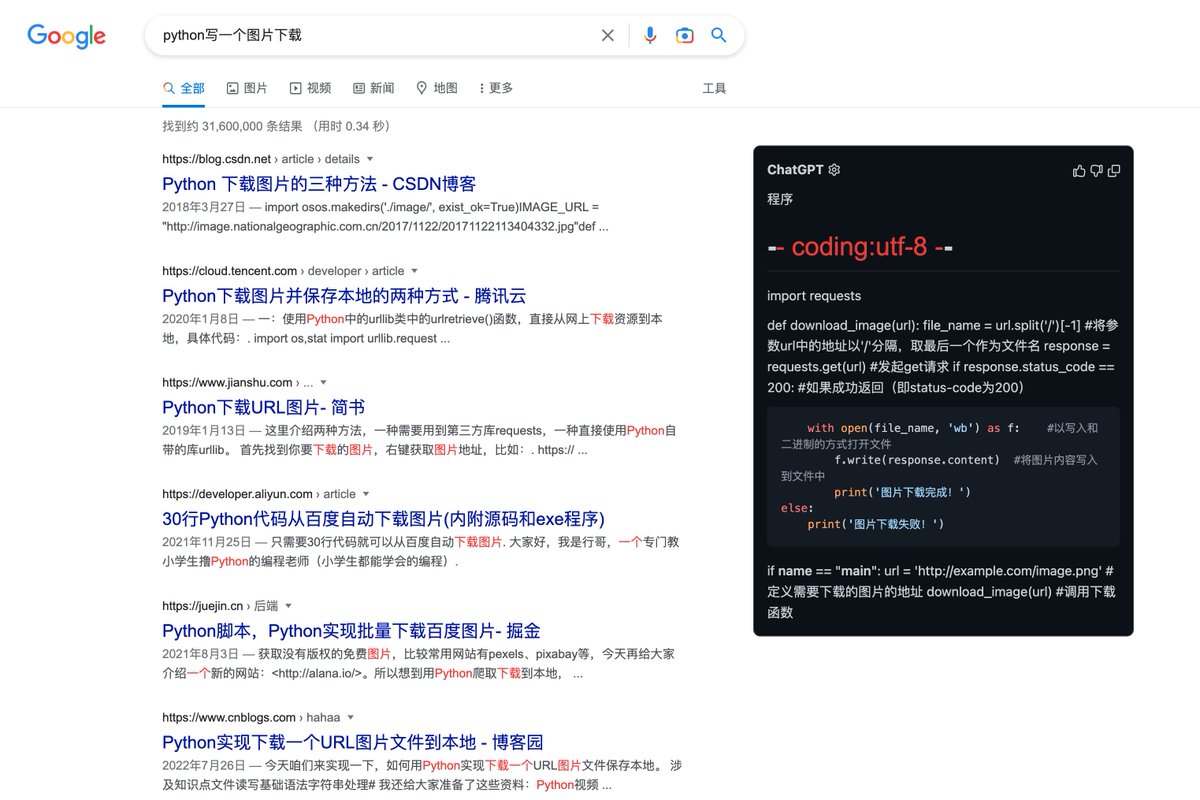1200x800 pixels.
Task: Open 'Python下载图片并保存本地的两种方式 - 腾讯云' result
Action: pos(344,296)
